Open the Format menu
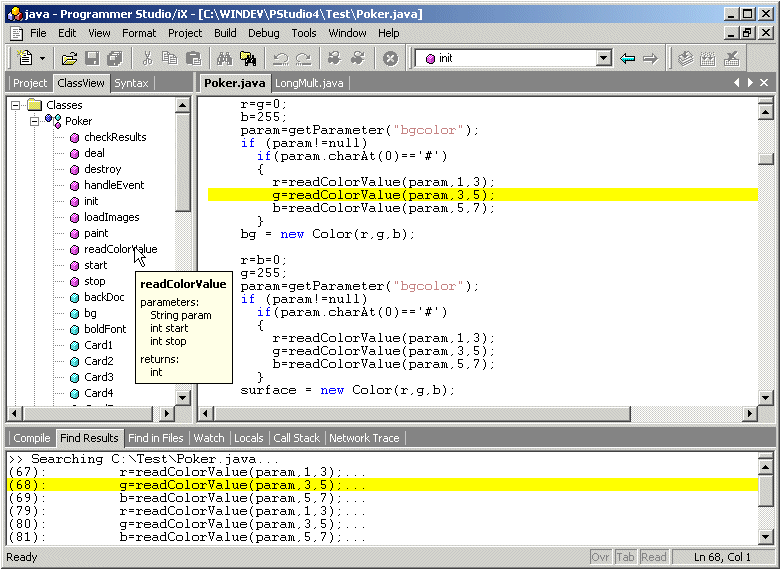 tap(139, 33)
